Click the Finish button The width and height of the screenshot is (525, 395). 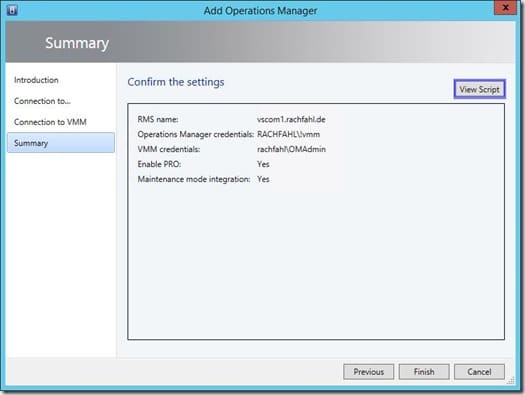click(x=424, y=372)
